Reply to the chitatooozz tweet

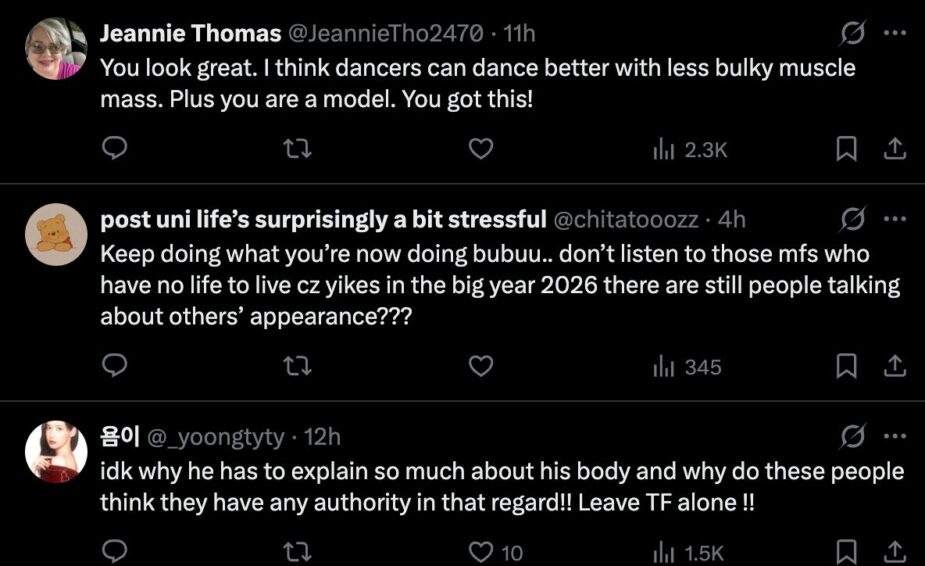(x=116, y=367)
